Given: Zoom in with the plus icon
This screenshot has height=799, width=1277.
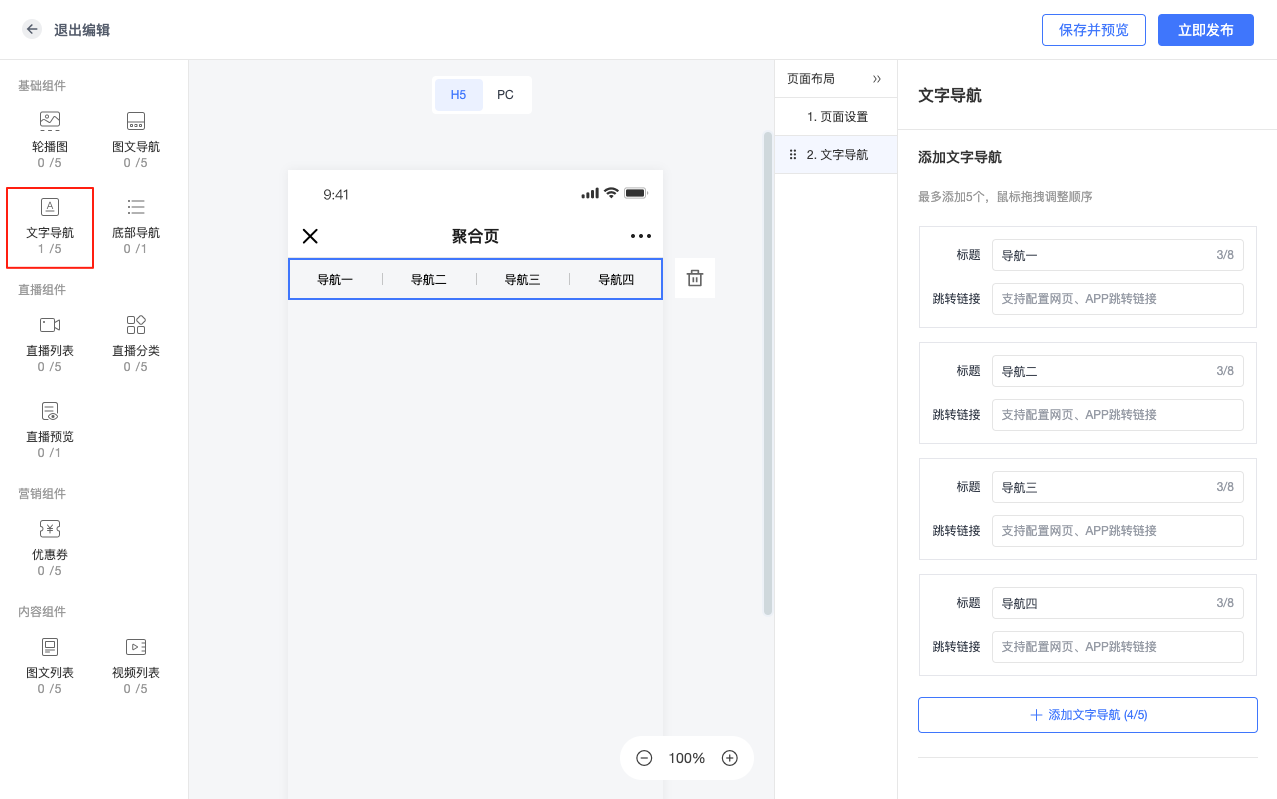Looking at the screenshot, I should [730, 758].
